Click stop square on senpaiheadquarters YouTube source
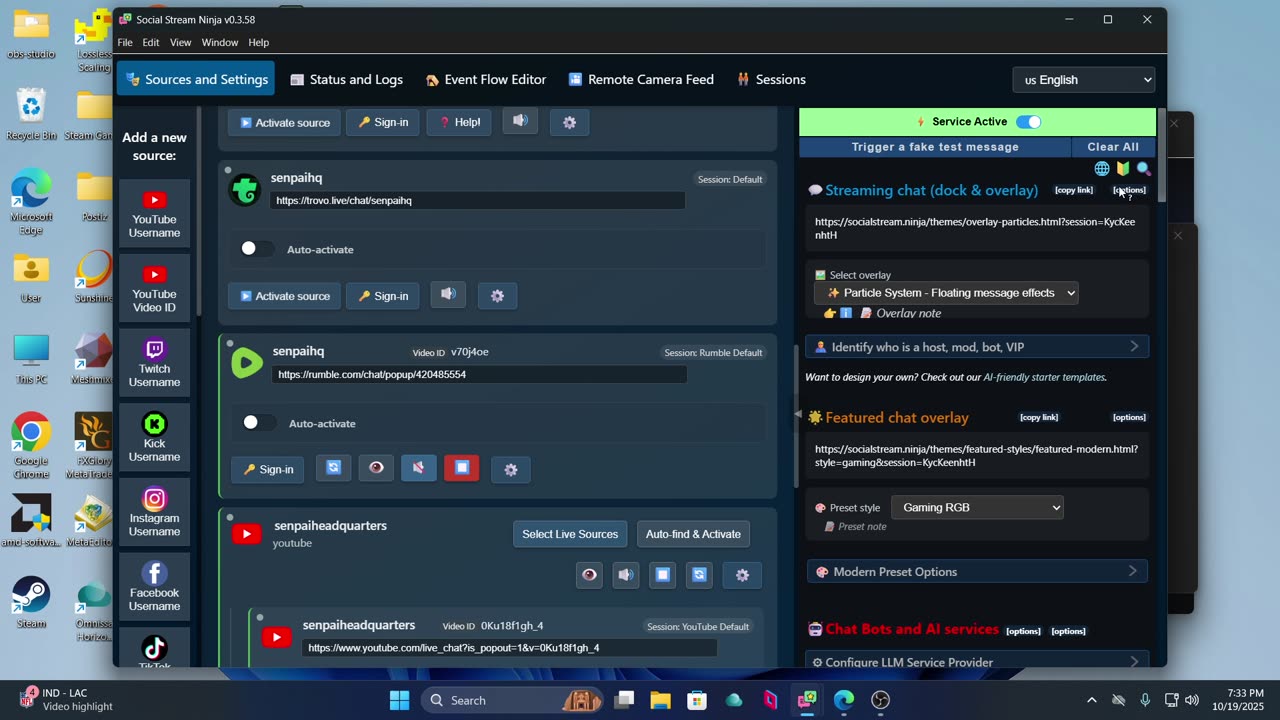This screenshot has width=1280, height=720. 662,575
